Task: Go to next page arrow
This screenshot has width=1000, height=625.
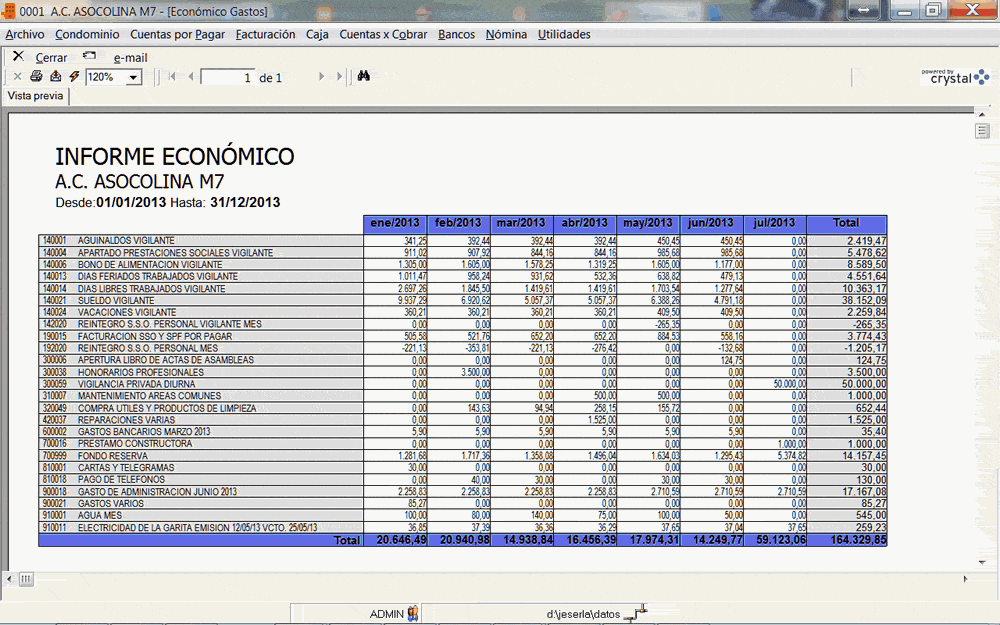Action: tap(321, 77)
